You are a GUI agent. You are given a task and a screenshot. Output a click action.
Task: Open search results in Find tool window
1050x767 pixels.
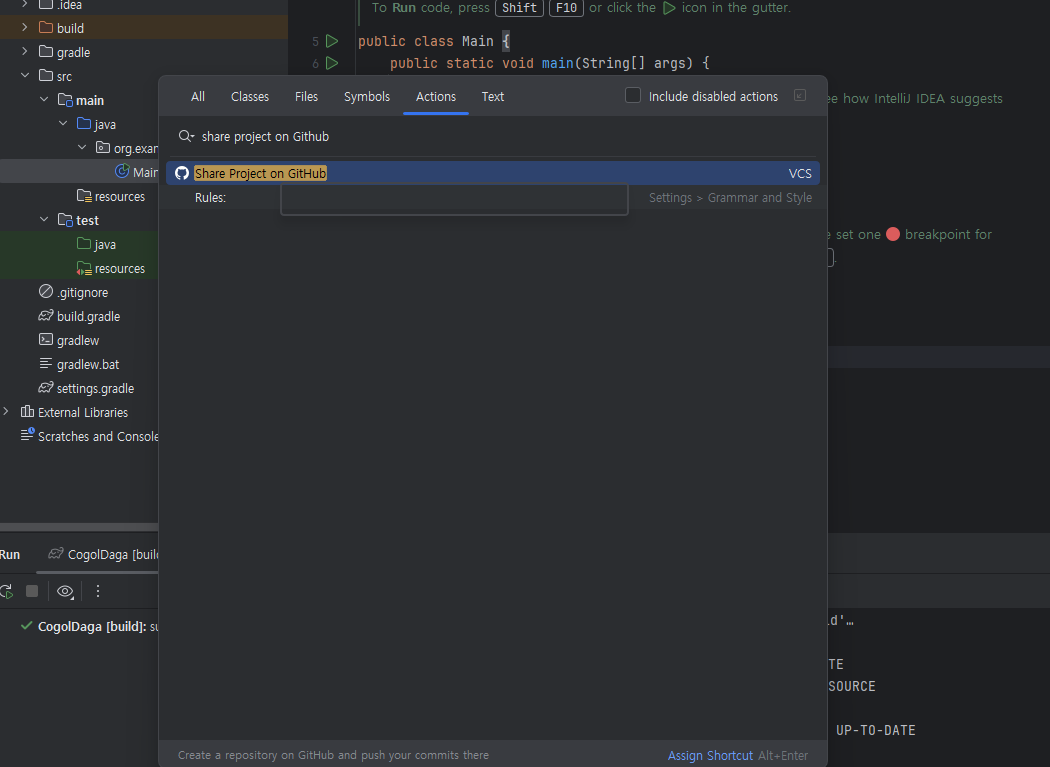[800, 96]
